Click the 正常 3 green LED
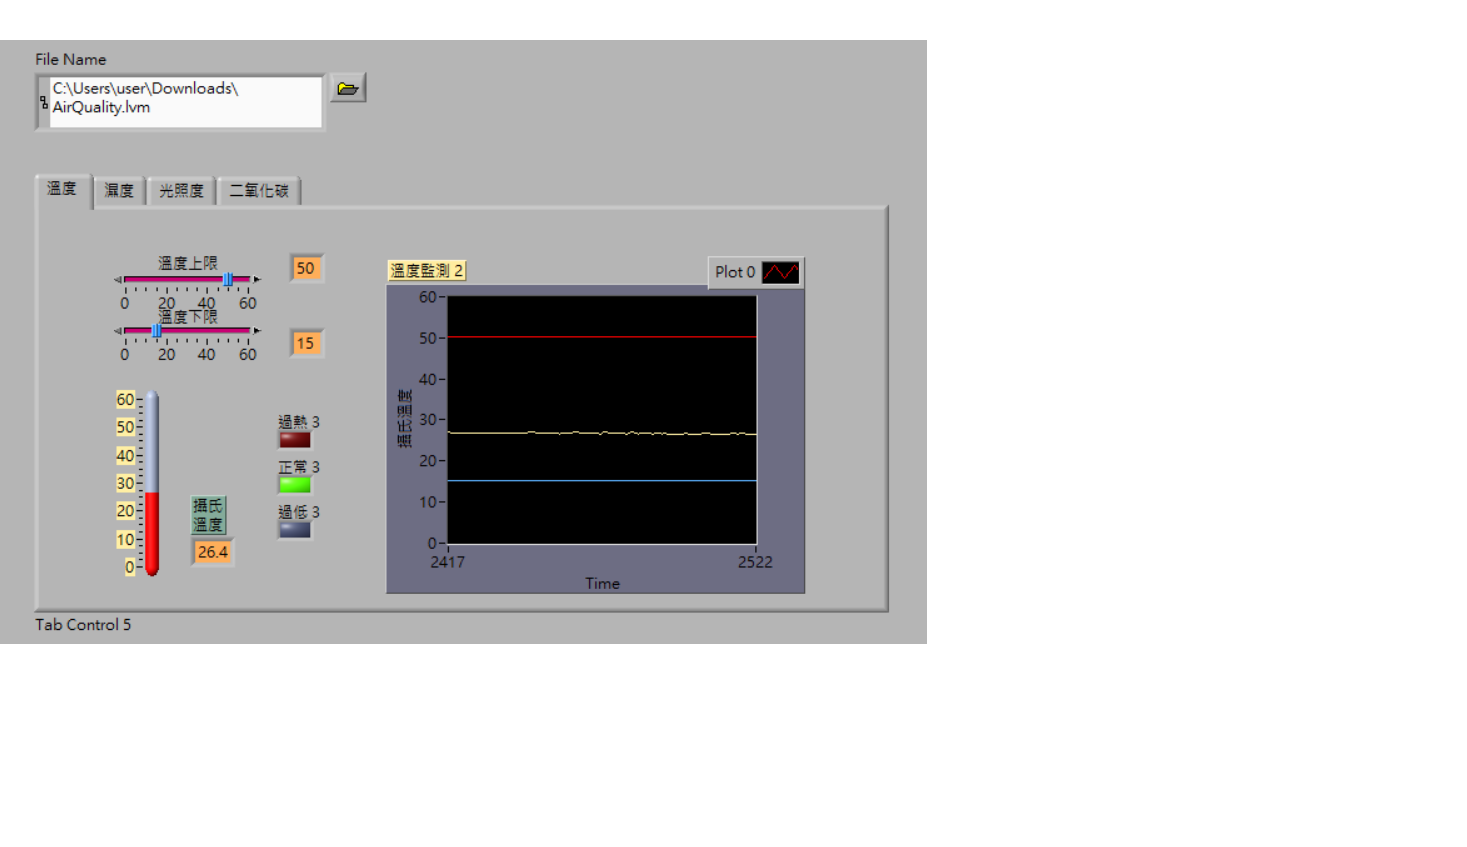Image resolution: width=1467 pixels, height=847 pixels. coord(295,485)
